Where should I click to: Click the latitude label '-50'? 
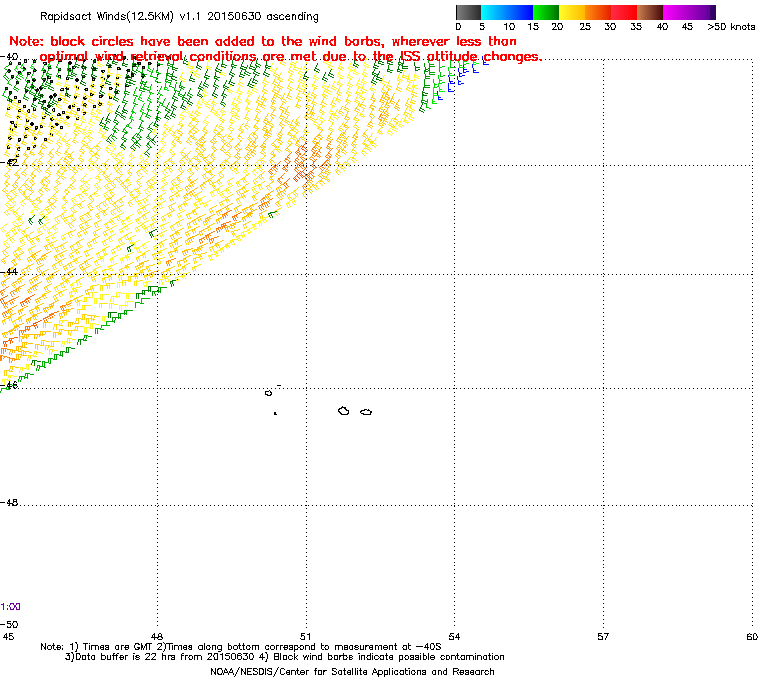[9, 624]
